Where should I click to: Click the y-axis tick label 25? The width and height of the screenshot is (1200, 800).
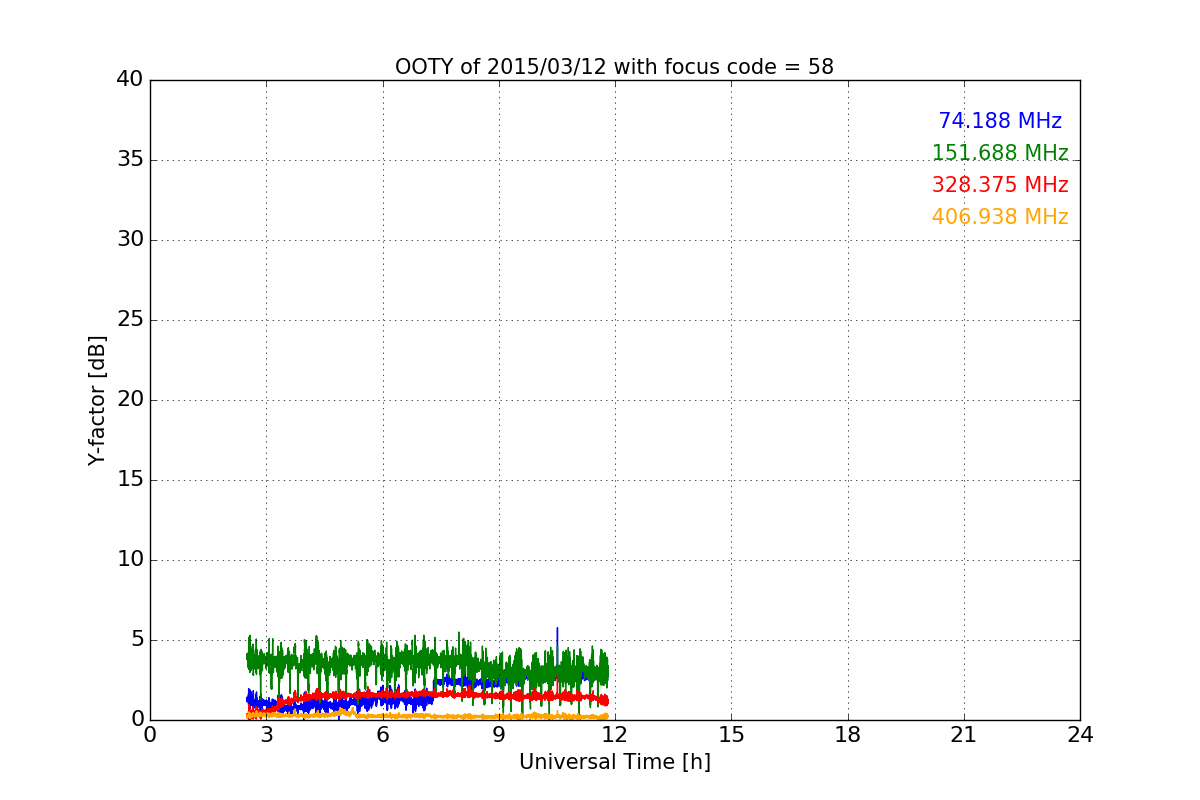[x=130, y=320]
